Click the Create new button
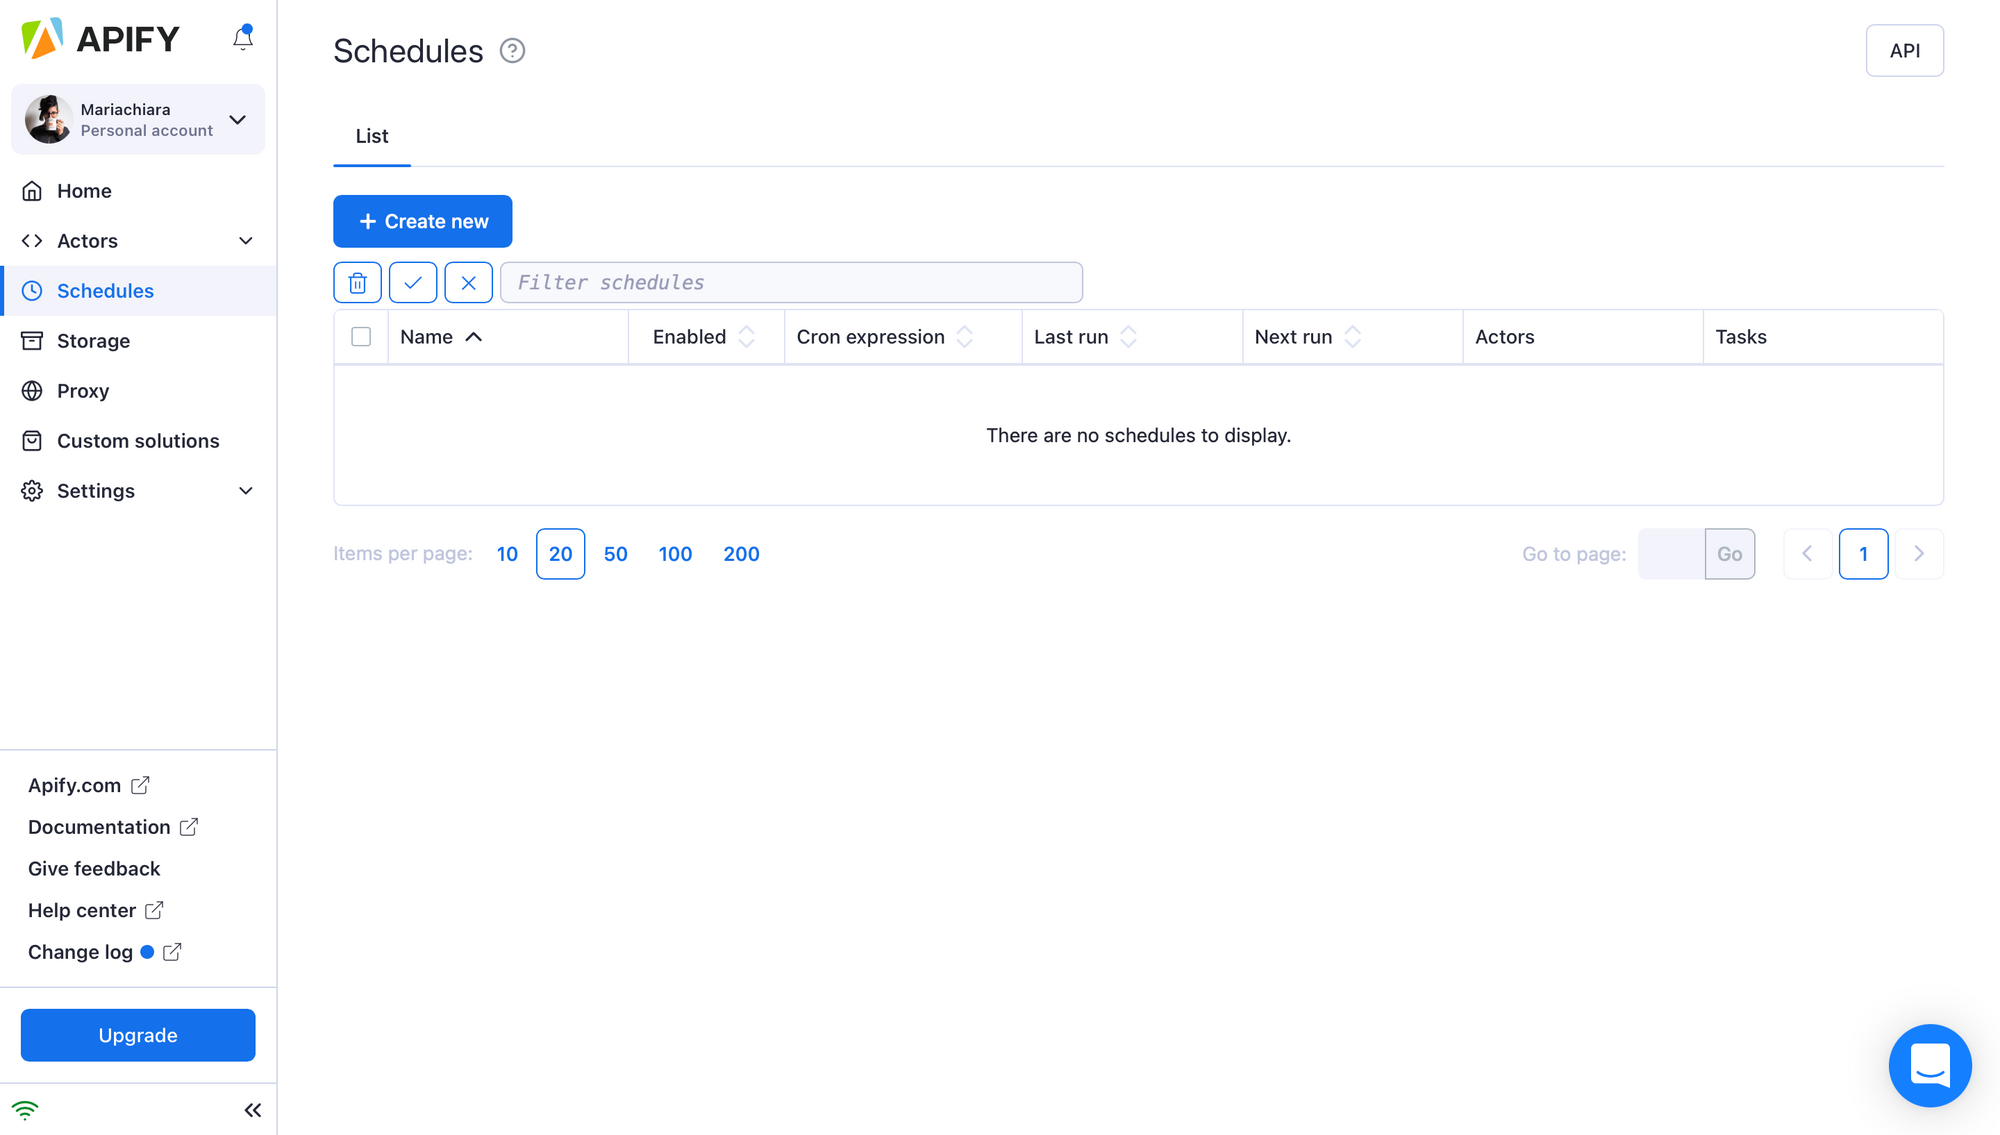The image size is (2000, 1135). click(x=423, y=221)
